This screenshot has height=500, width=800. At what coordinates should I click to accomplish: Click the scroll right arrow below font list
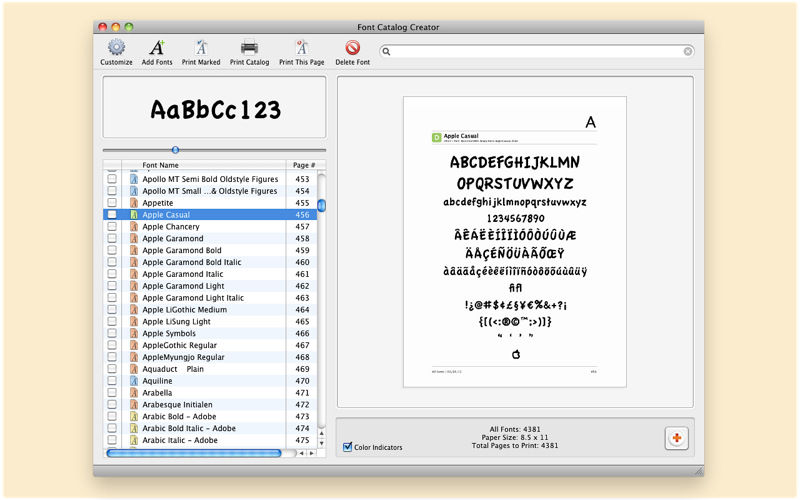pyautogui.click(x=311, y=453)
